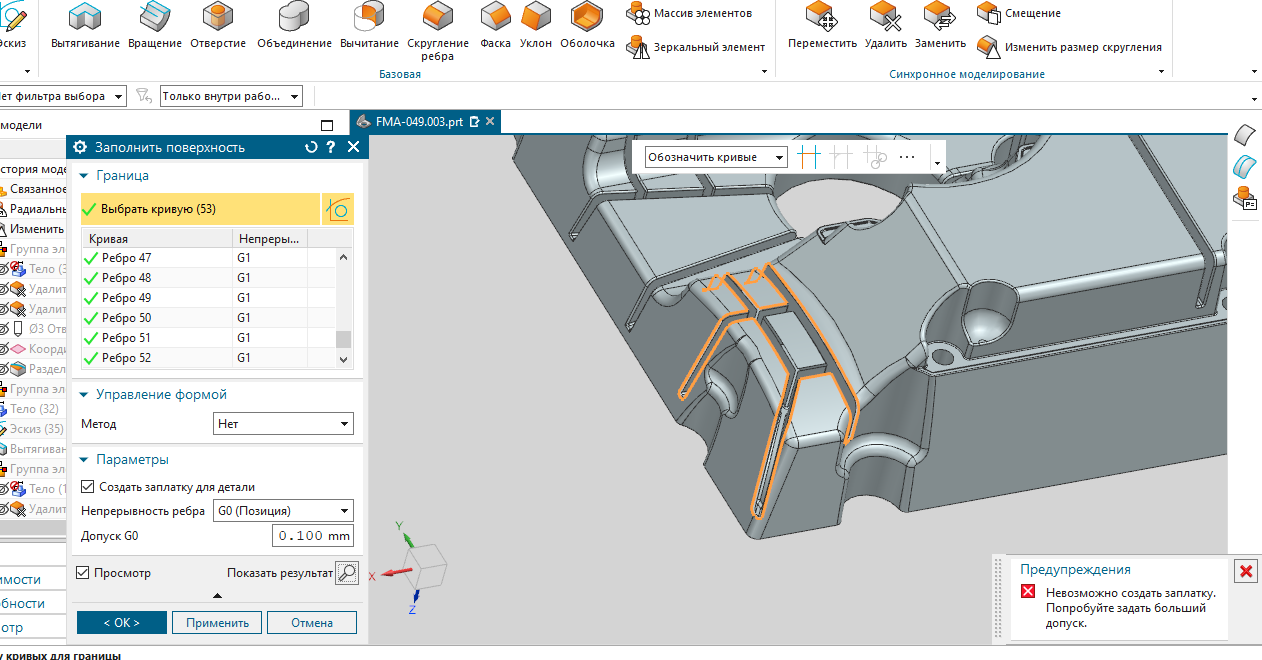Viewport: 1262px width, 660px height.
Task: Click the Зеркальный элемент mirror icon
Action: [x=638, y=47]
